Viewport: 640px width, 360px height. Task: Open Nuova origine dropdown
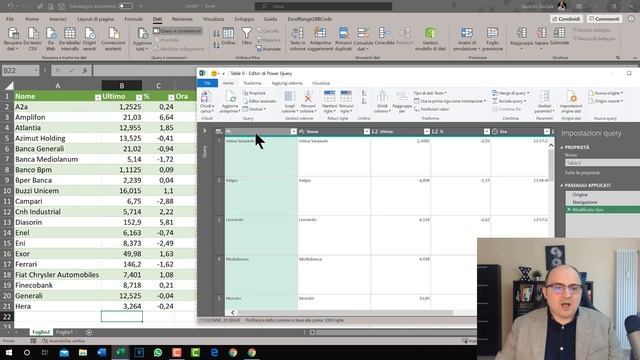(x=606, y=93)
